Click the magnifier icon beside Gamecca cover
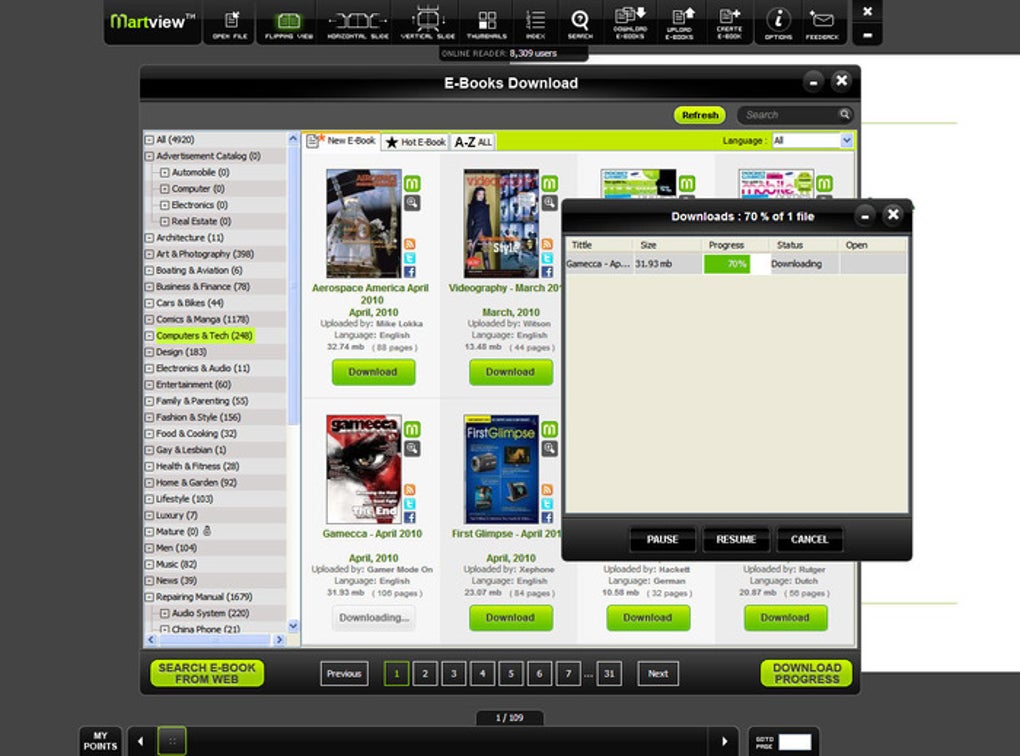The height and width of the screenshot is (756, 1020). (412, 448)
